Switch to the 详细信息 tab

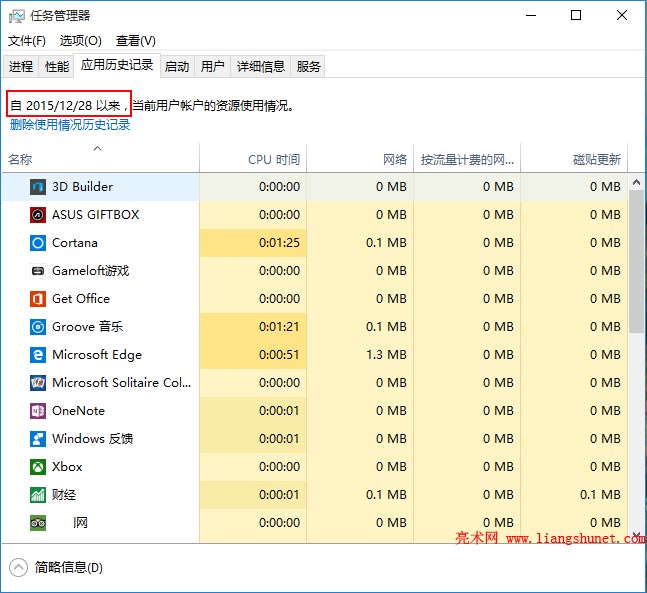[261, 66]
